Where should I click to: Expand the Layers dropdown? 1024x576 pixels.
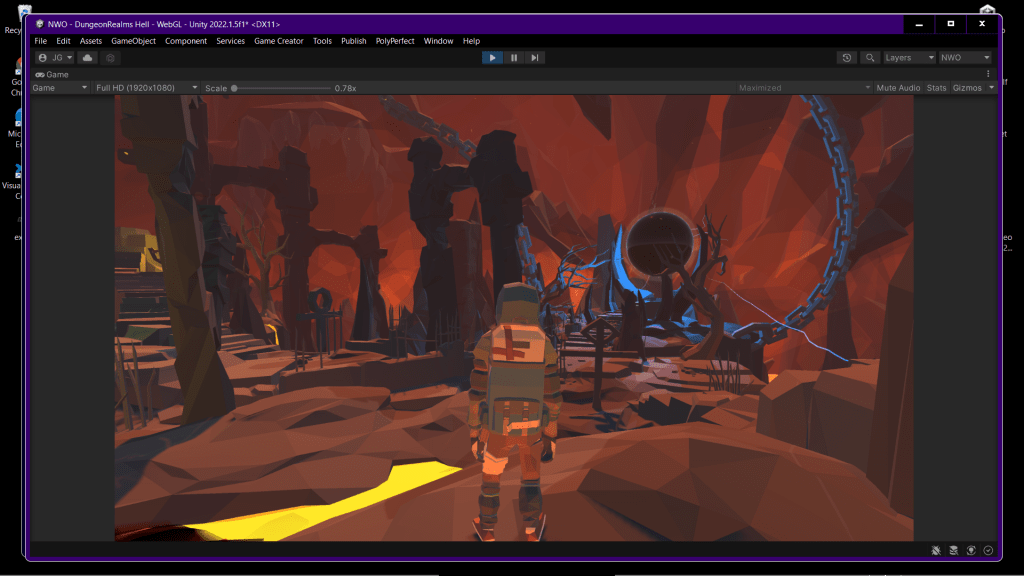[x=909, y=58]
